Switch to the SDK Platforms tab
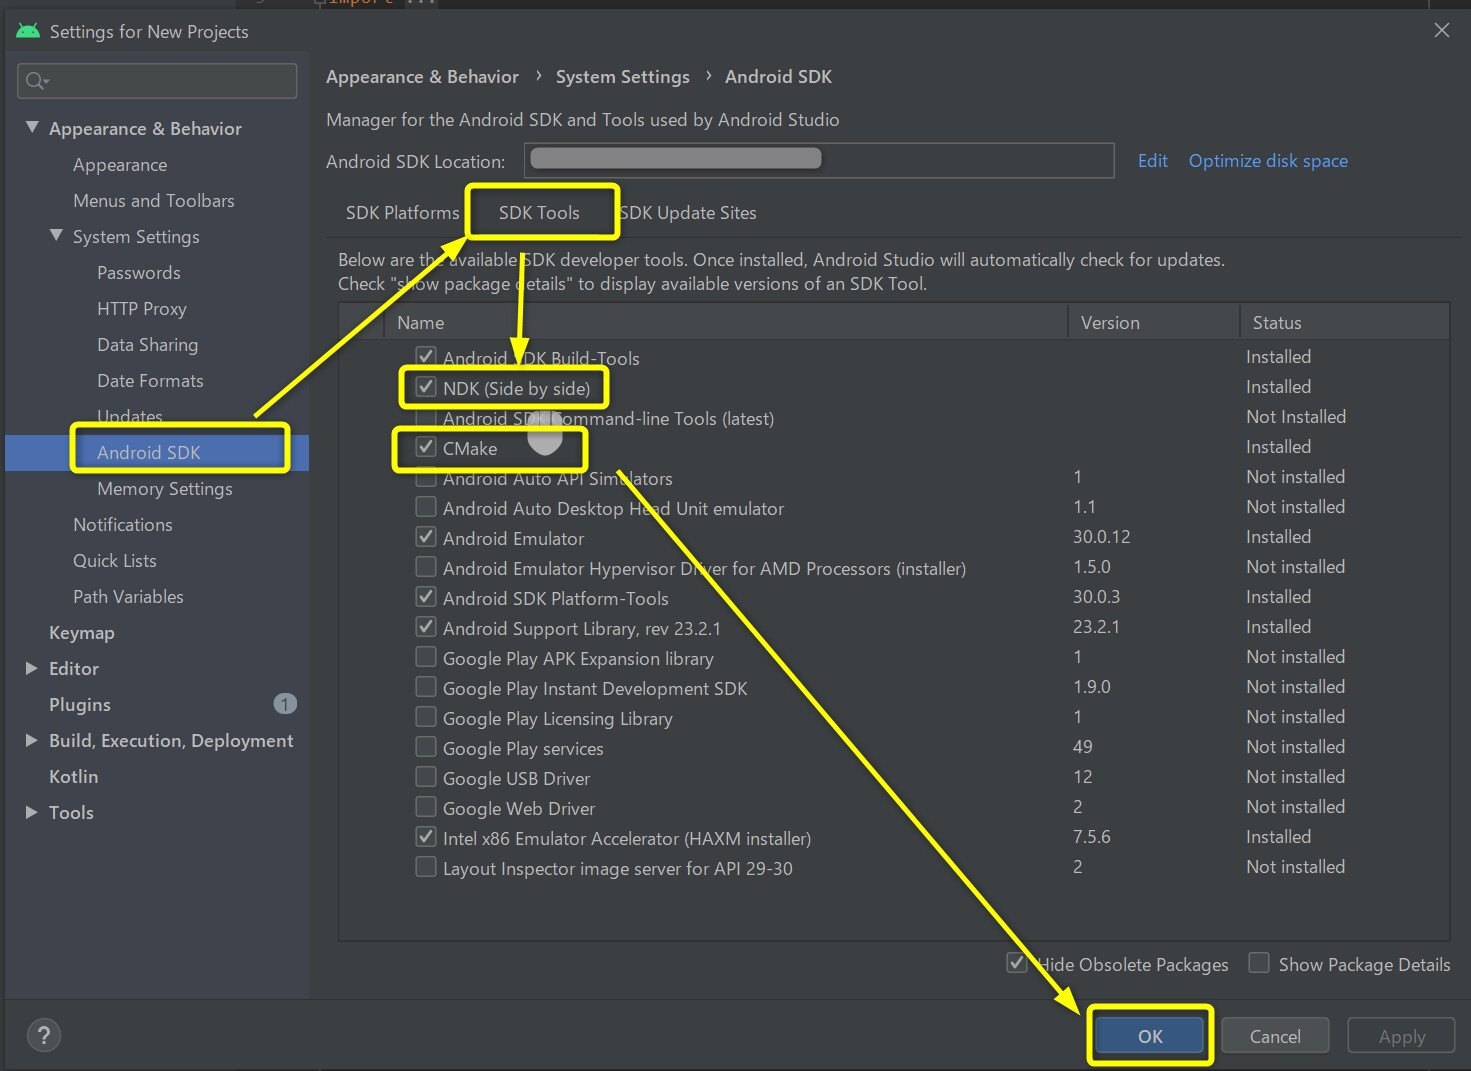Image resolution: width=1471 pixels, height=1071 pixels. tap(402, 213)
